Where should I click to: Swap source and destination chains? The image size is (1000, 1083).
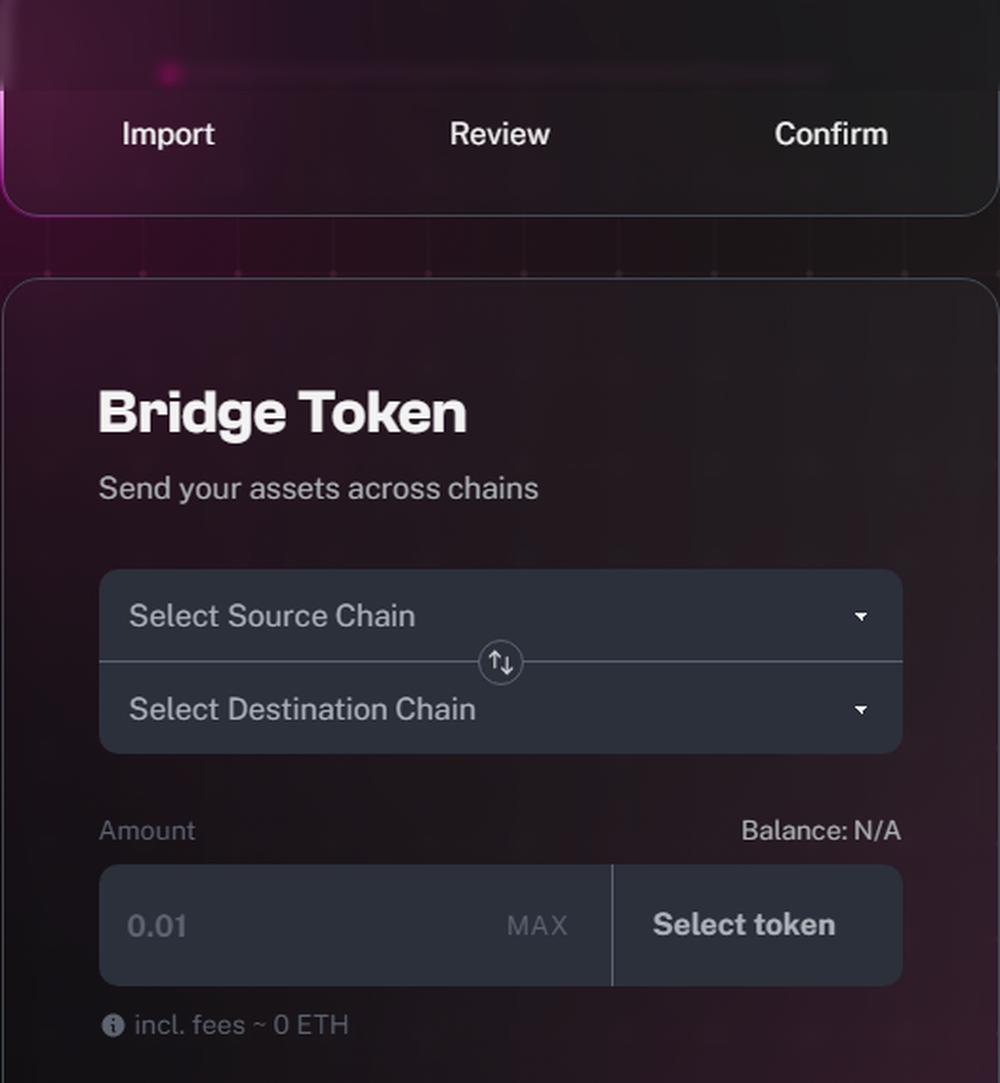coord(501,662)
